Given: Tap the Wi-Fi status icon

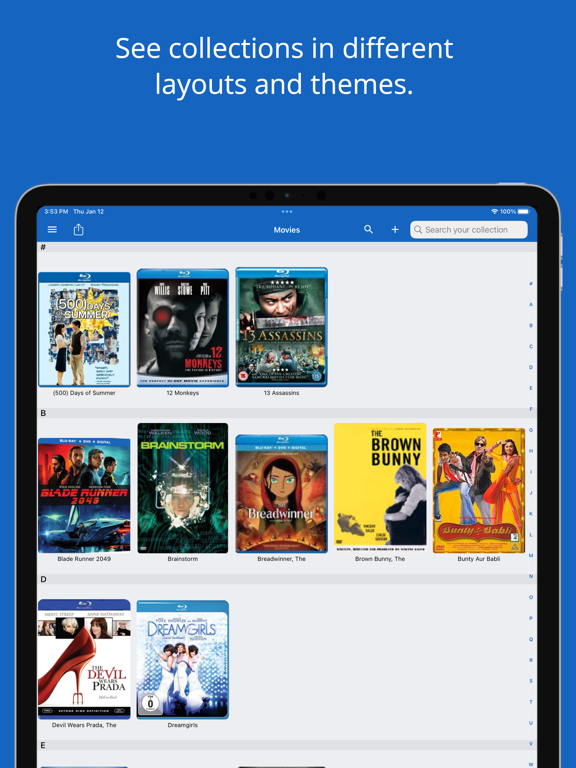Looking at the screenshot, I should (494, 212).
